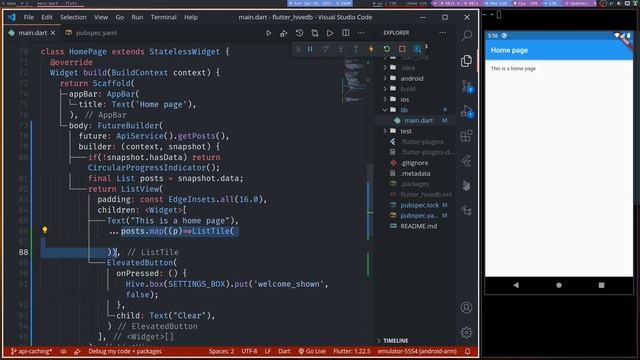
Task: Collapse the lib folder
Action: 414,110
